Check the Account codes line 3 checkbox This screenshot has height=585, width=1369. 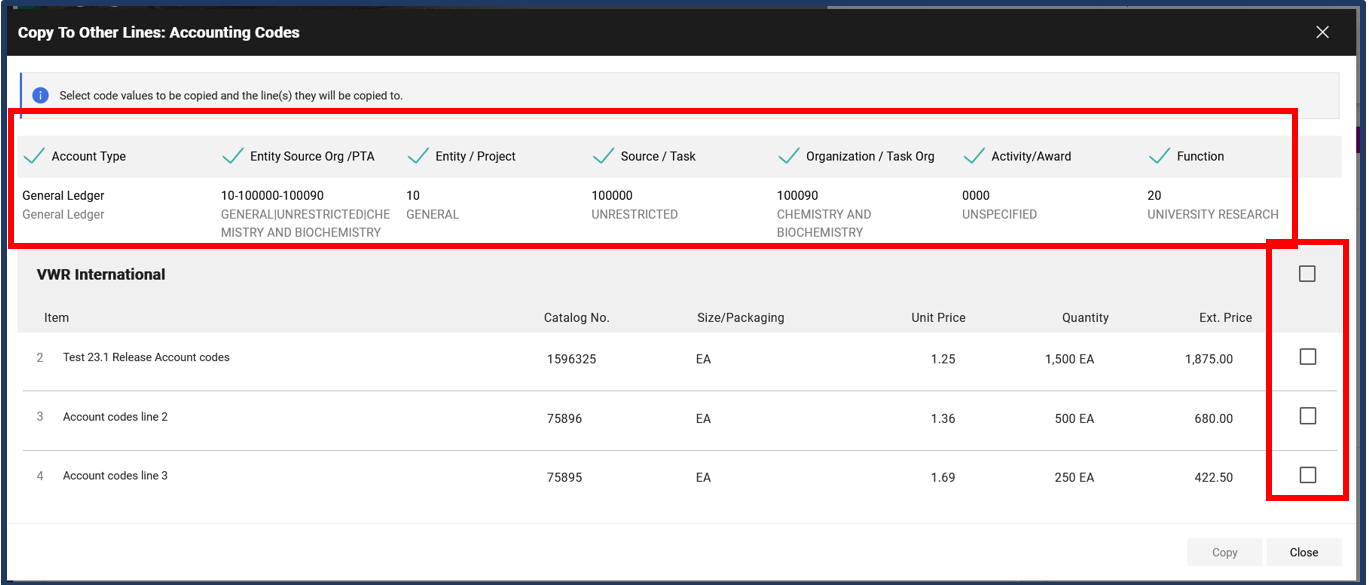pyautogui.click(x=1307, y=476)
